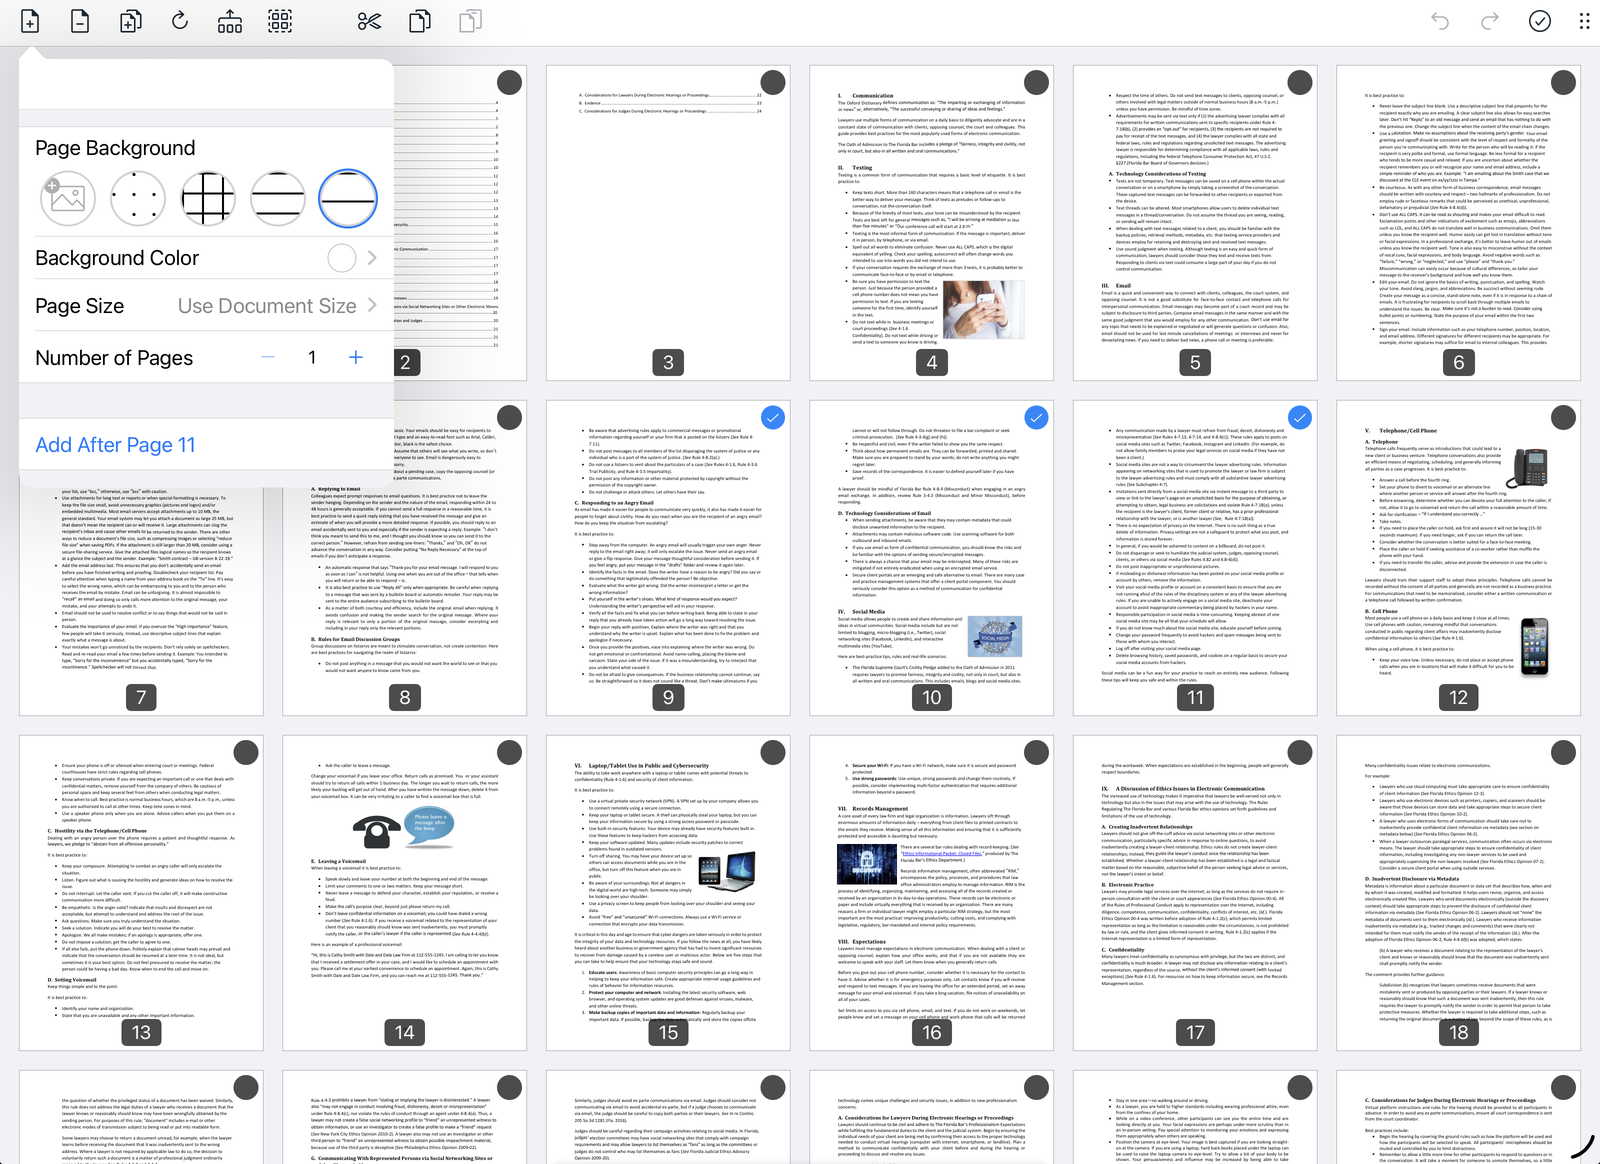Choose the selected narrow-lined page background
The height and width of the screenshot is (1164, 1600).
348,198
